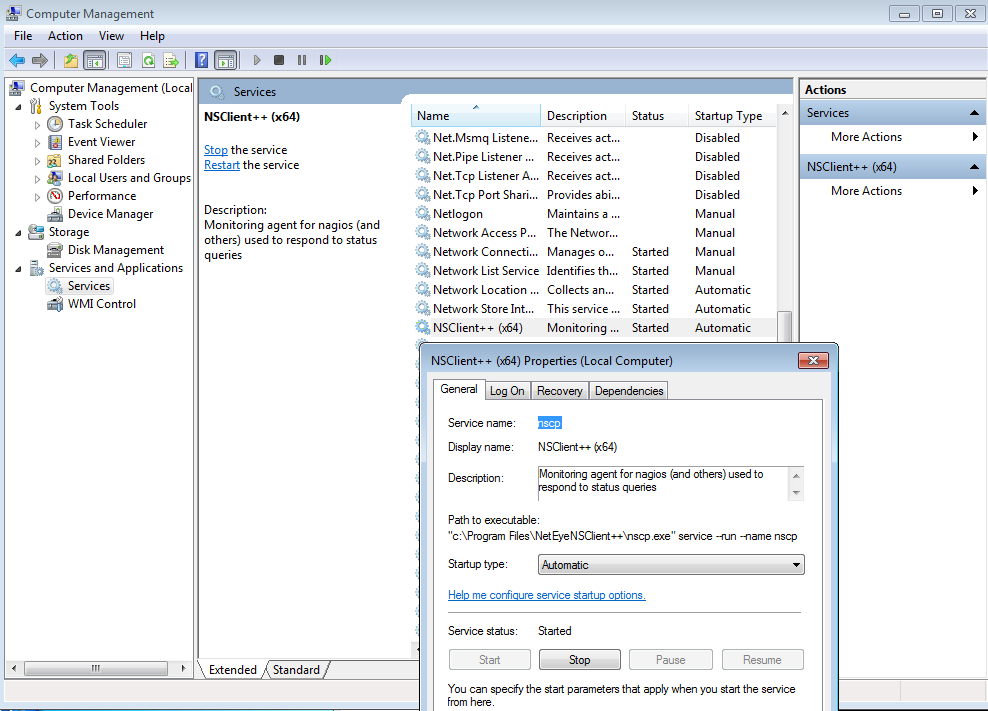Open the Startup type dropdown

(x=671, y=565)
